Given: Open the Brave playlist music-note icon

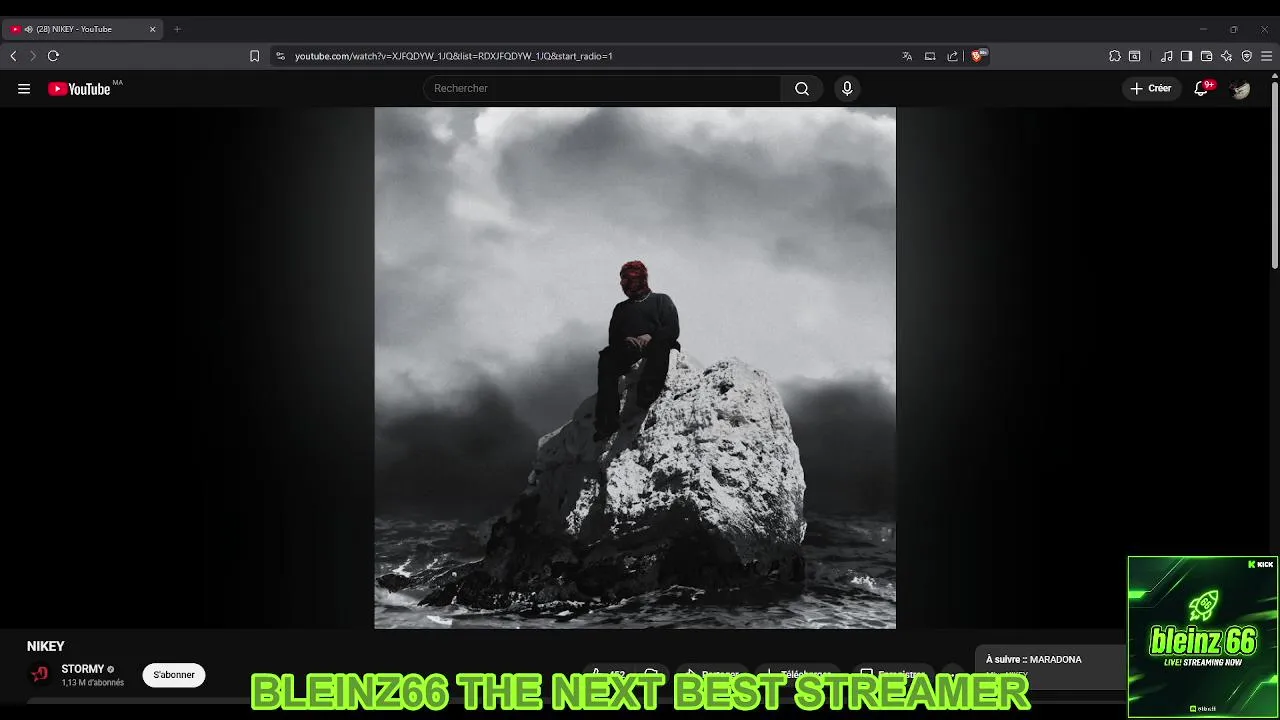Looking at the screenshot, I should [1167, 56].
